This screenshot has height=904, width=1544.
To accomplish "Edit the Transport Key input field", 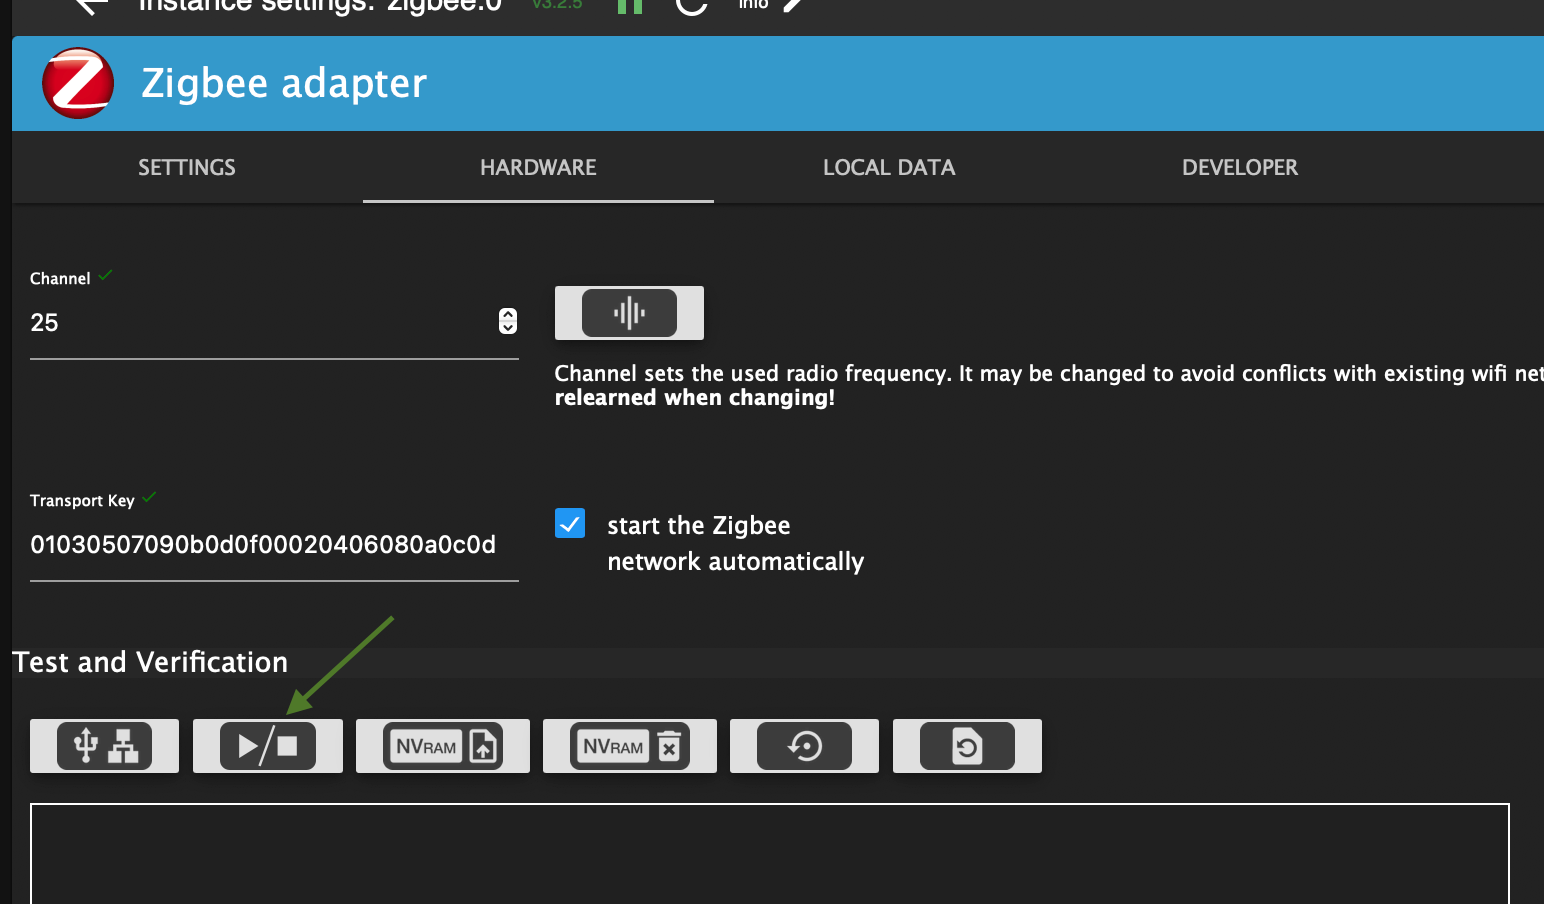I will [263, 544].
